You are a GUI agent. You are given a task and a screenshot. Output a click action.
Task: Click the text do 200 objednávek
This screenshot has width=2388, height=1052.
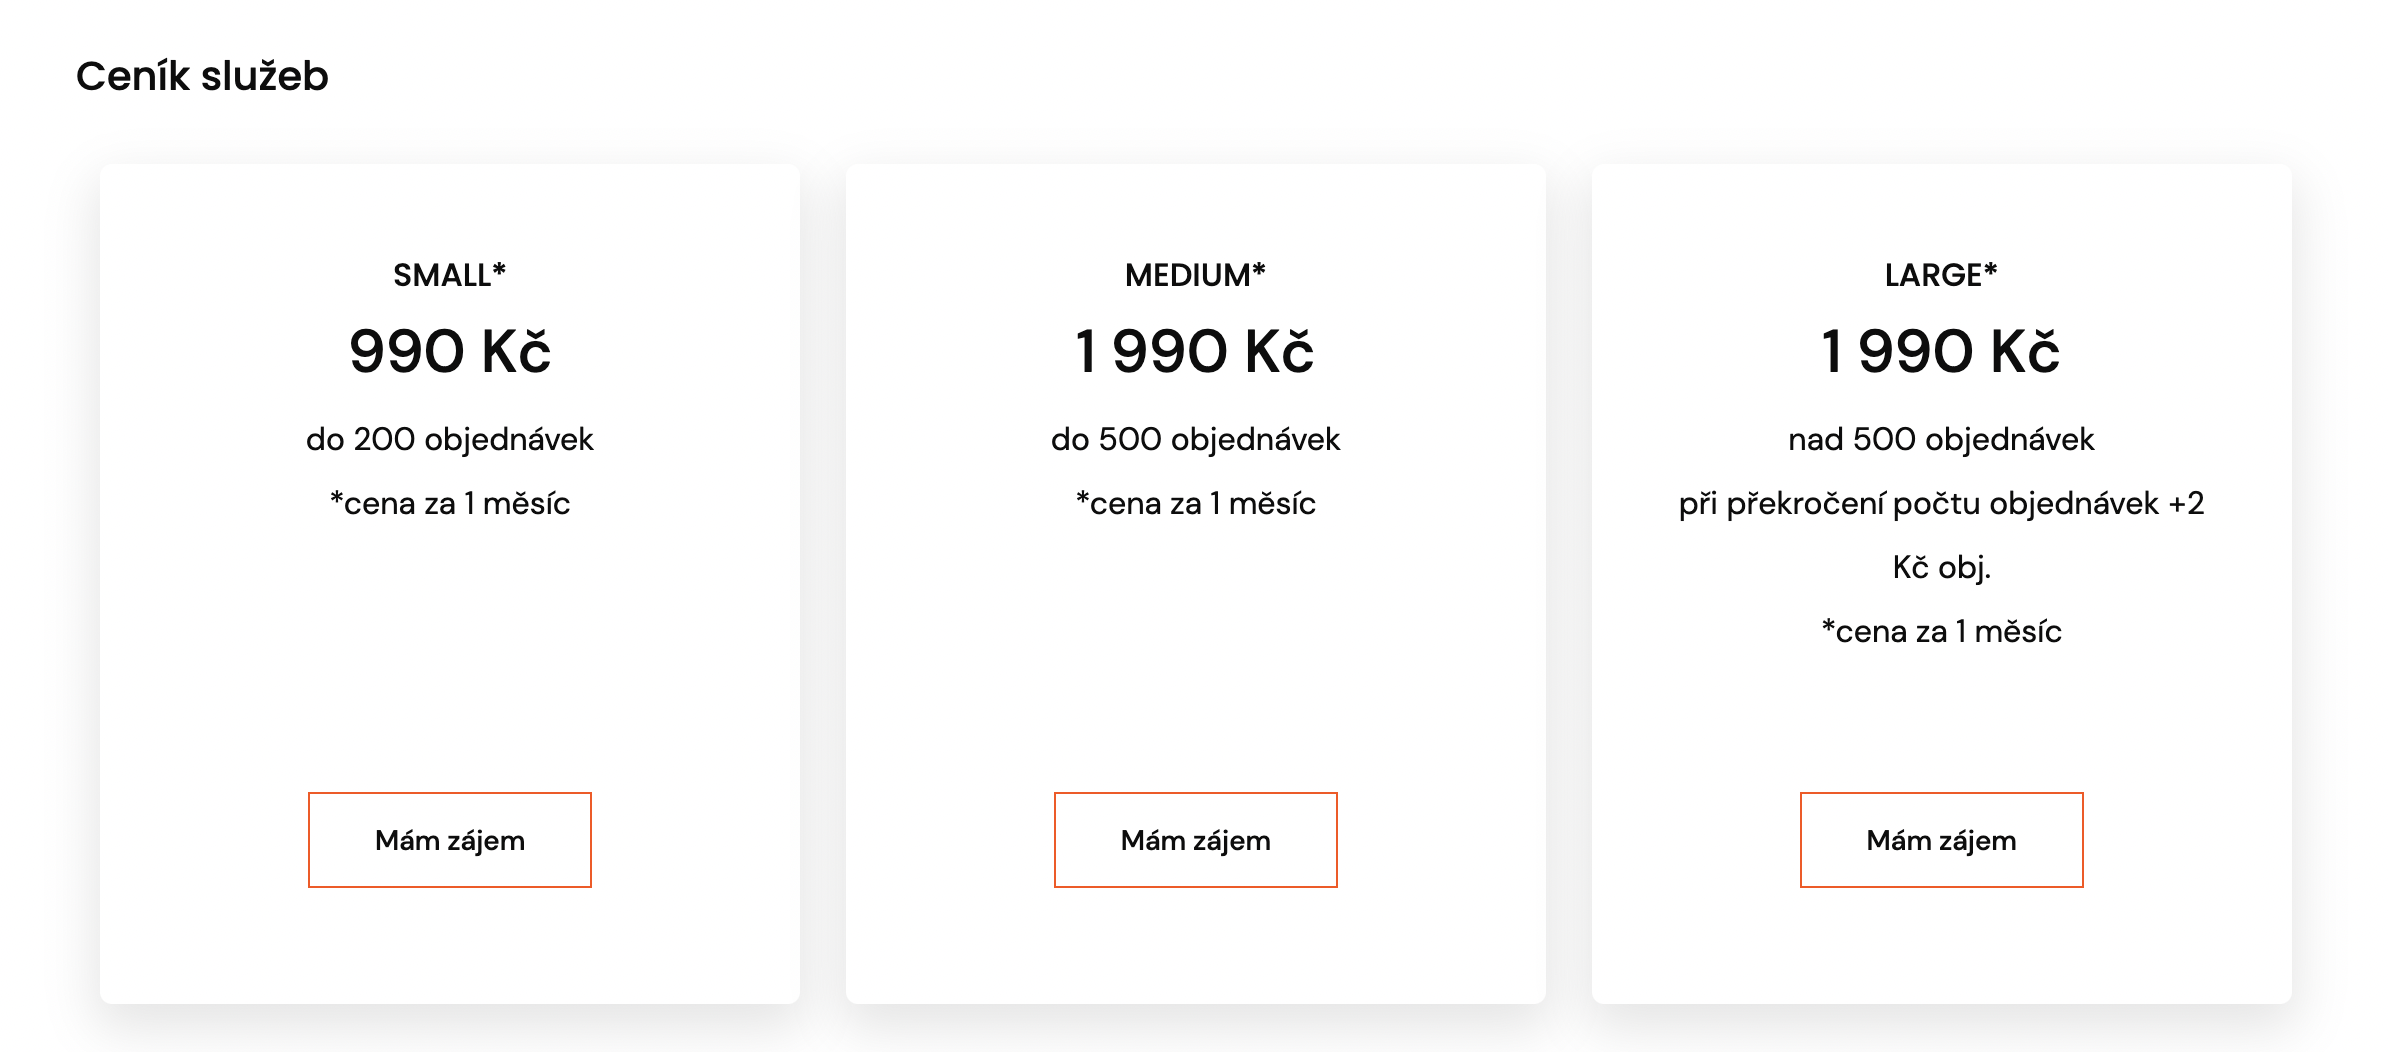[x=450, y=439]
